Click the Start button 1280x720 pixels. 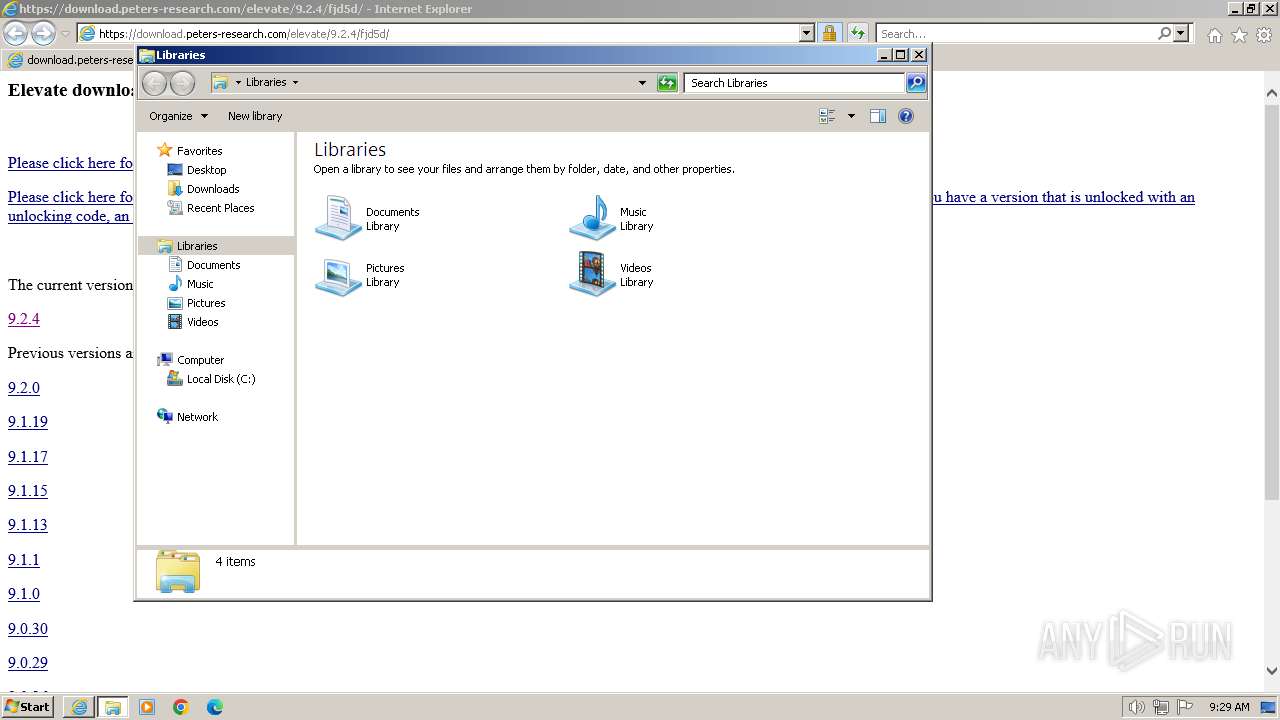28,707
